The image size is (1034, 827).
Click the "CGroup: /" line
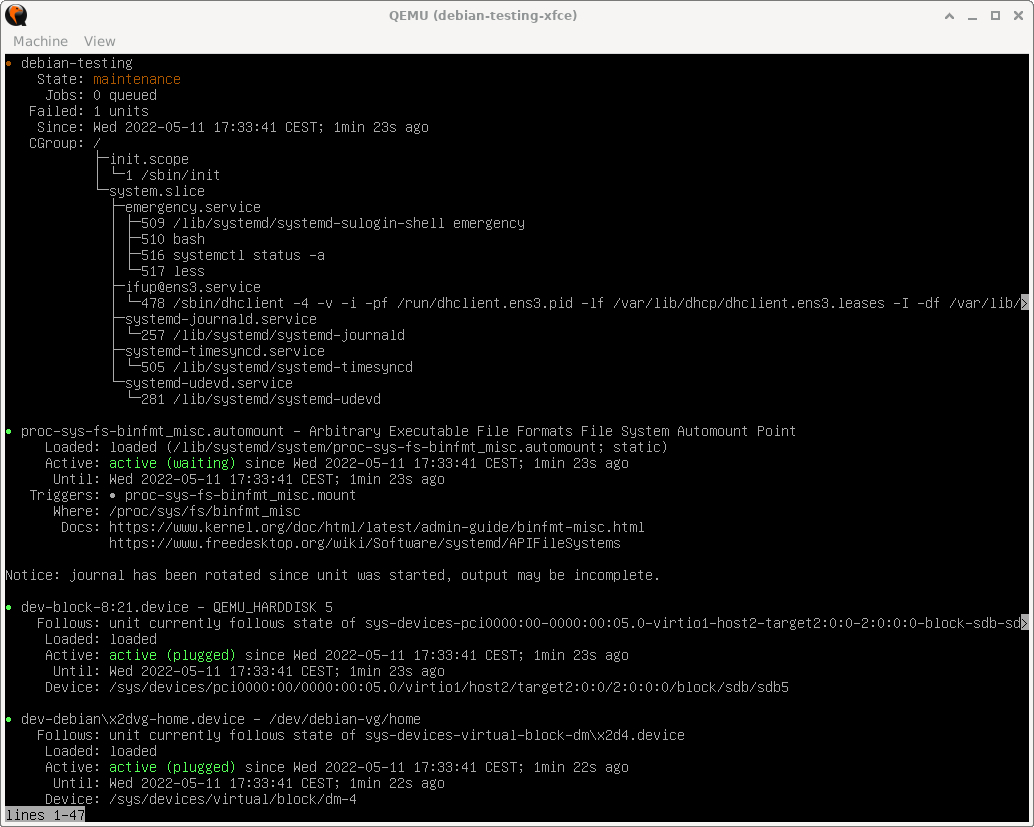coord(65,143)
